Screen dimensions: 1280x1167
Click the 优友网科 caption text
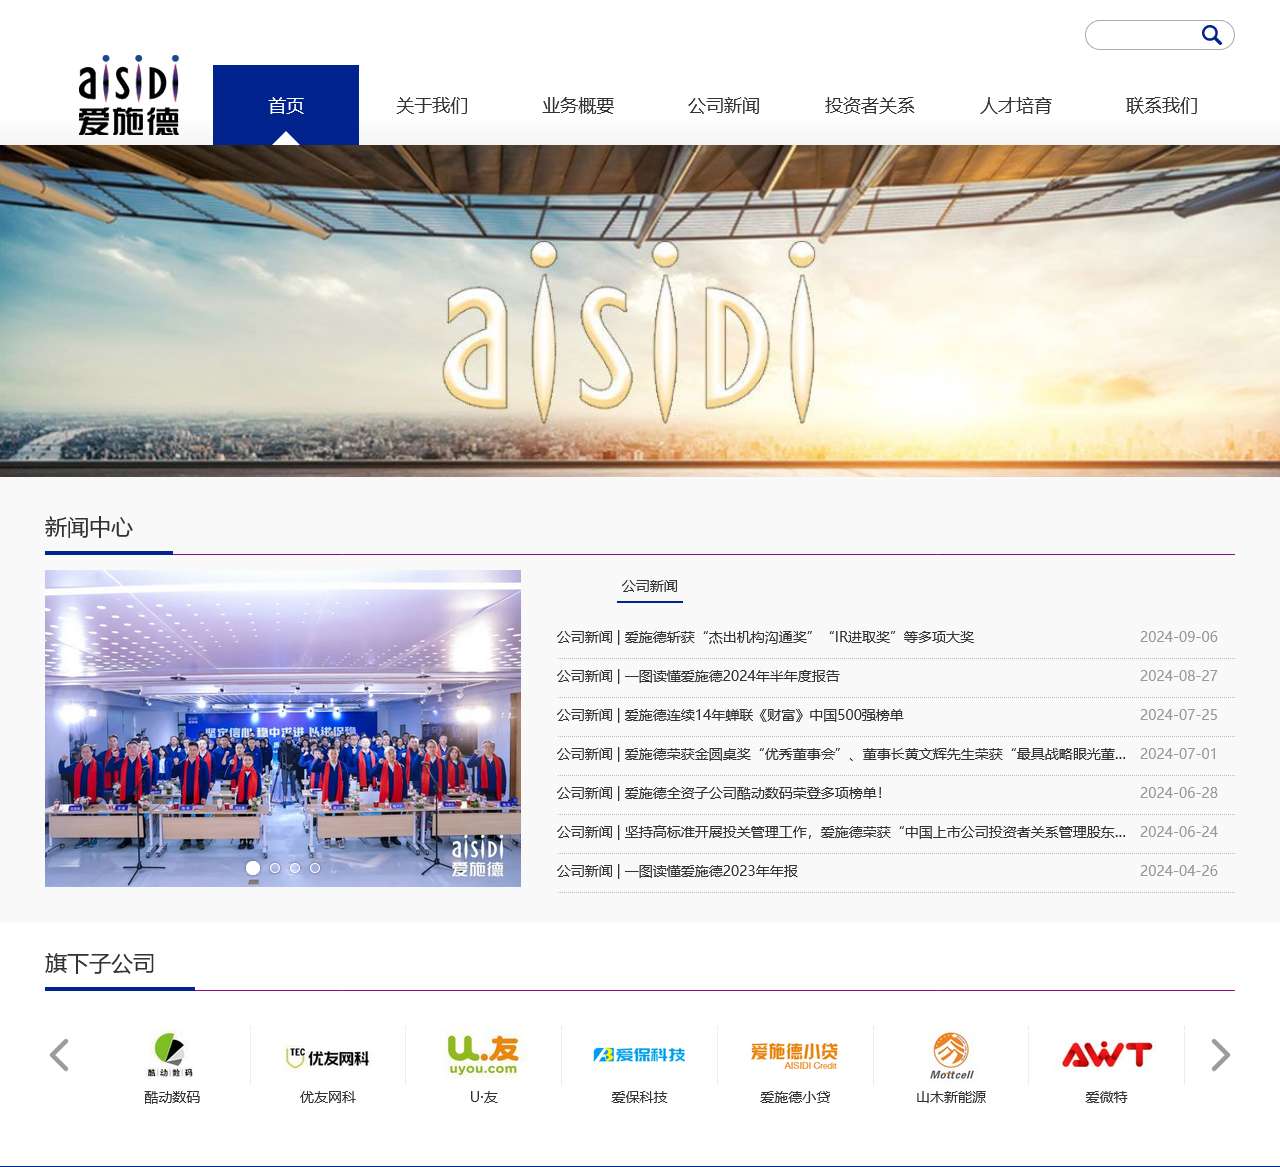tap(328, 1097)
